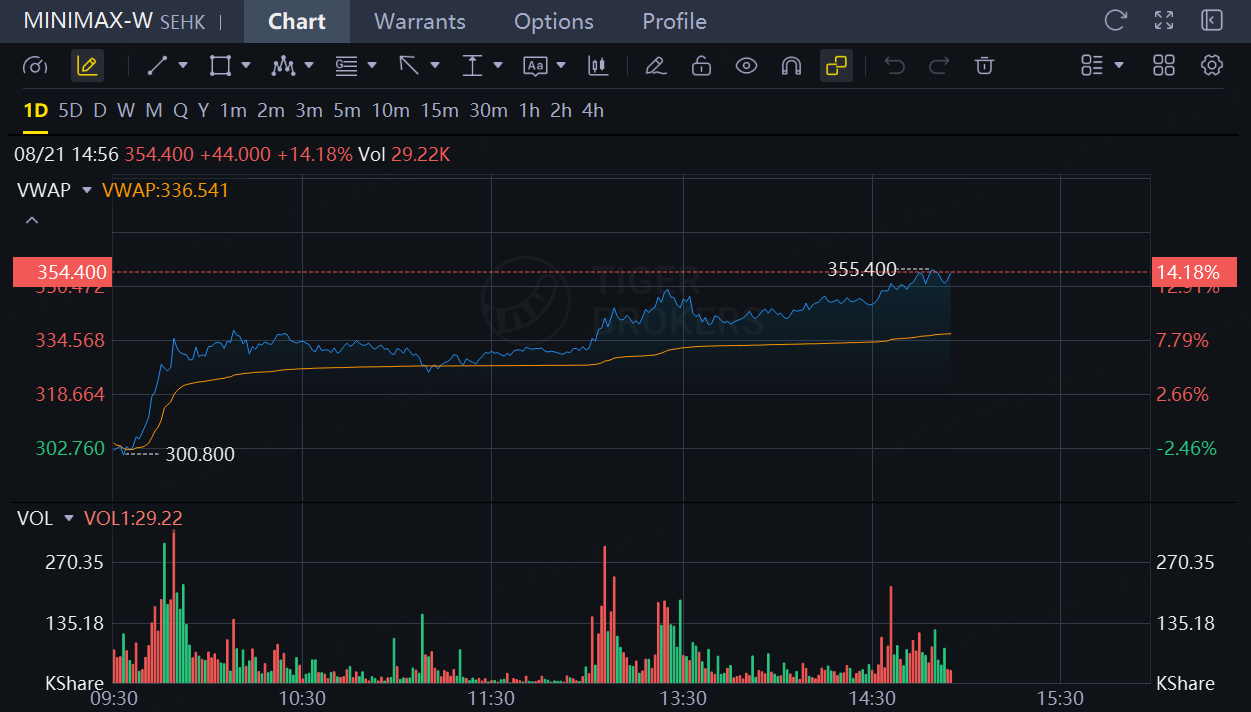Select the arrow marker drawing tool
This screenshot has width=1251, height=712.
point(409,66)
